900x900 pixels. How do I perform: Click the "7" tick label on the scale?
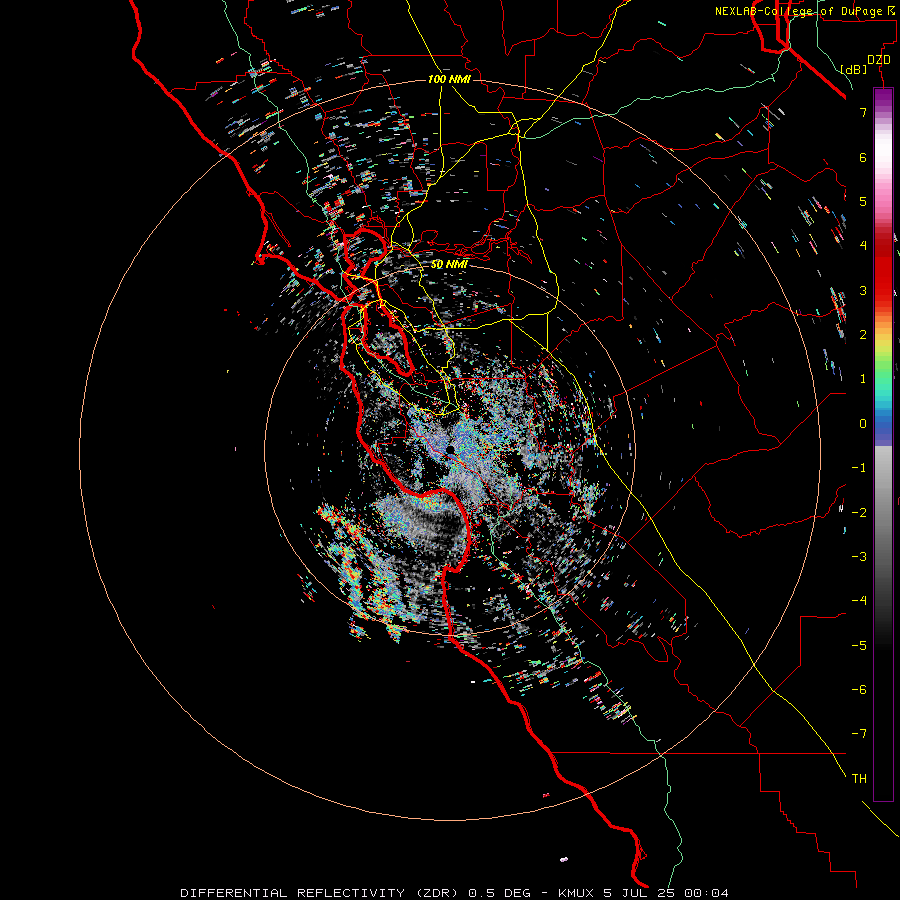(x=863, y=112)
